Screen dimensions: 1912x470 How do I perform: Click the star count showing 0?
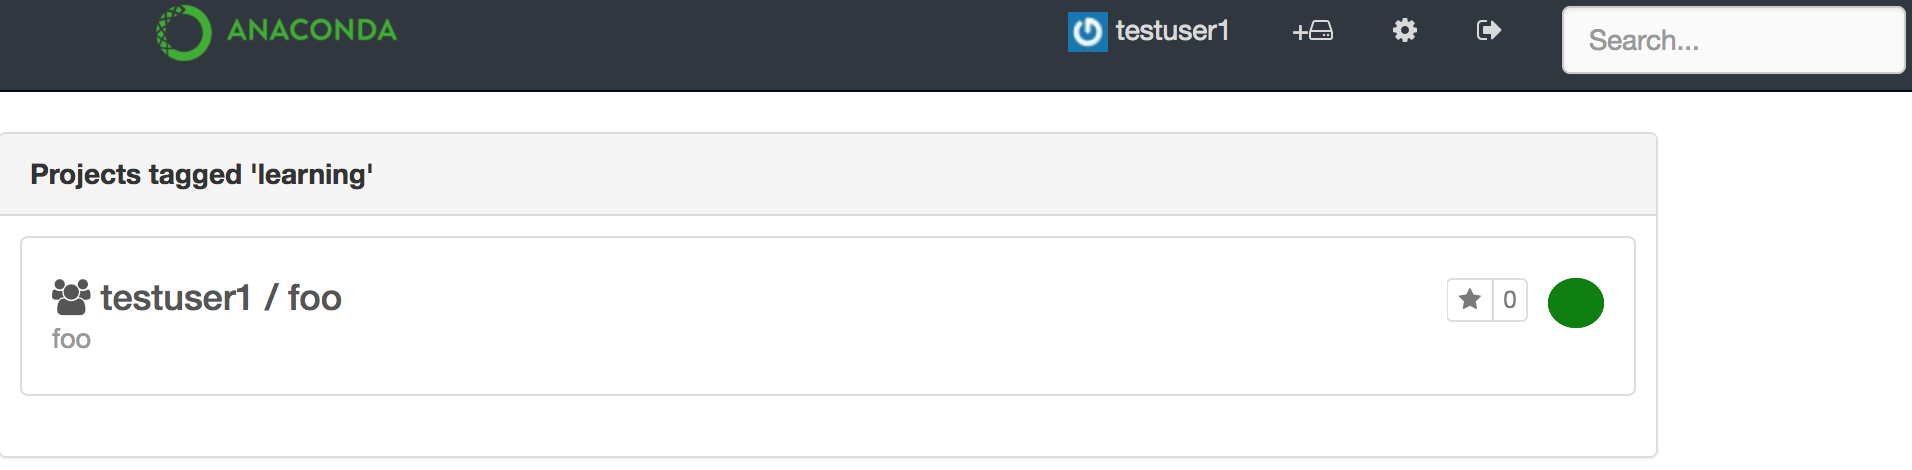click(x=1510, y=300)
